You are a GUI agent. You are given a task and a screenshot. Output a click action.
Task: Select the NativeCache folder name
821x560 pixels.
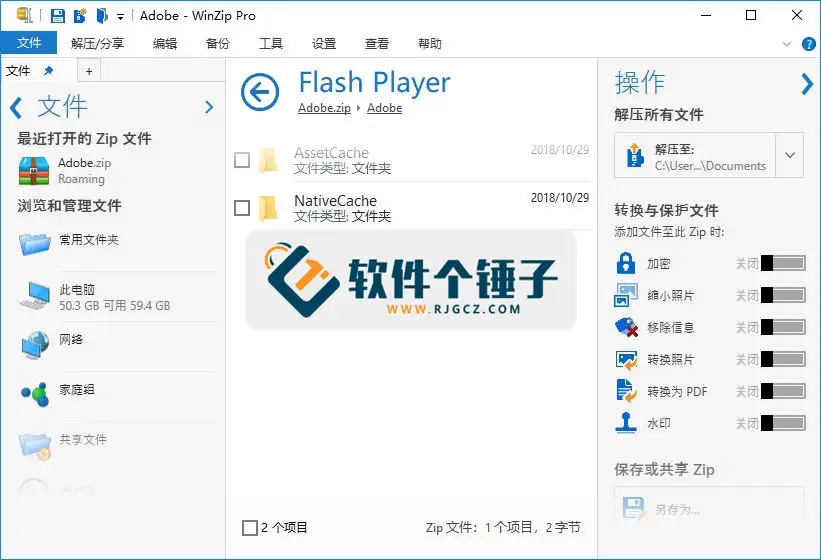point(336,200)
